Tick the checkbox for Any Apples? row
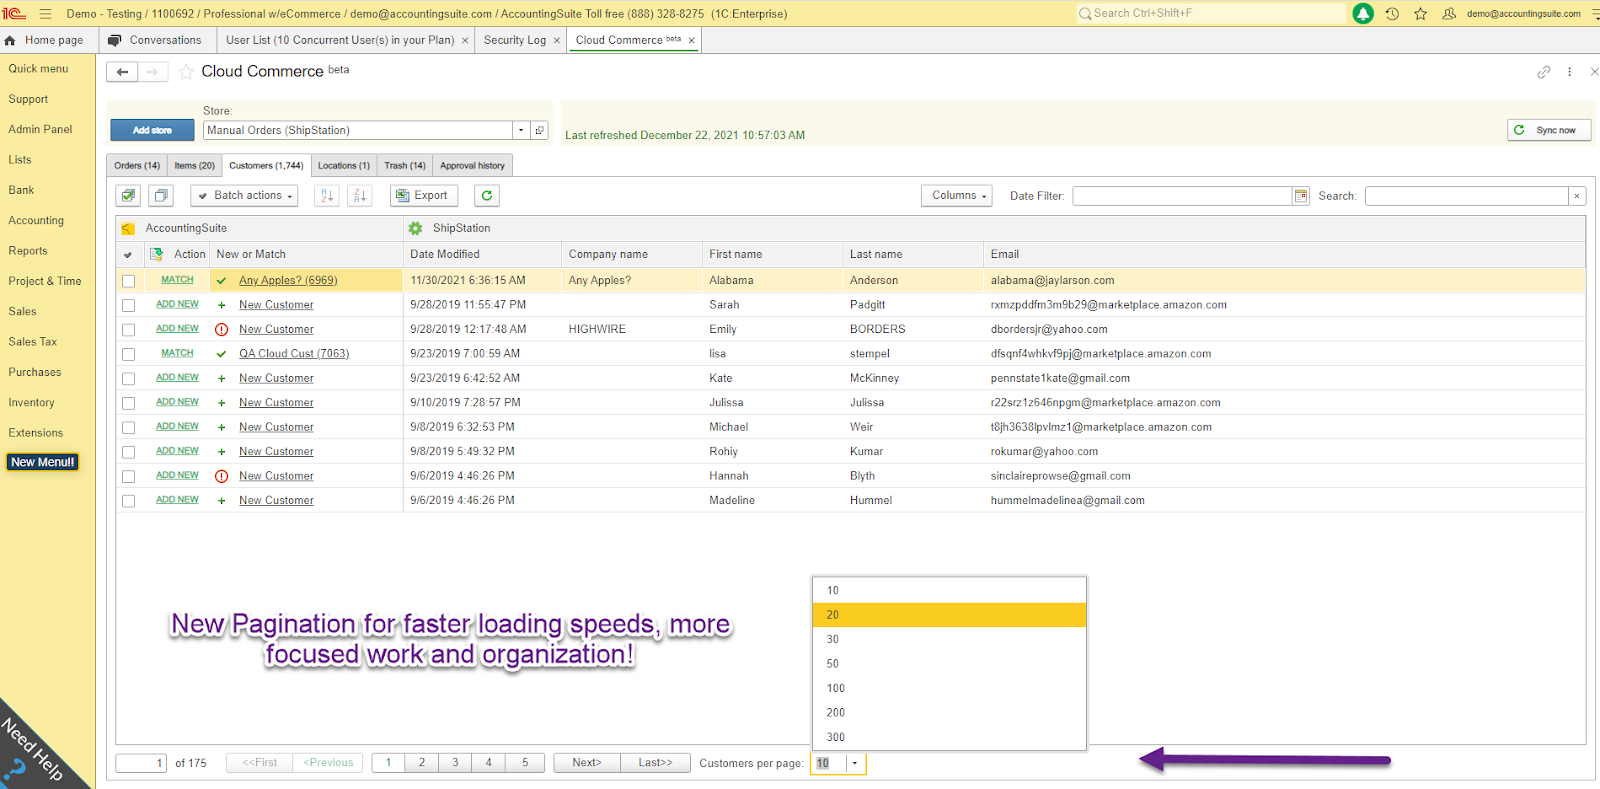Viewport: 1600px width, 789px height. pos(129,281)
